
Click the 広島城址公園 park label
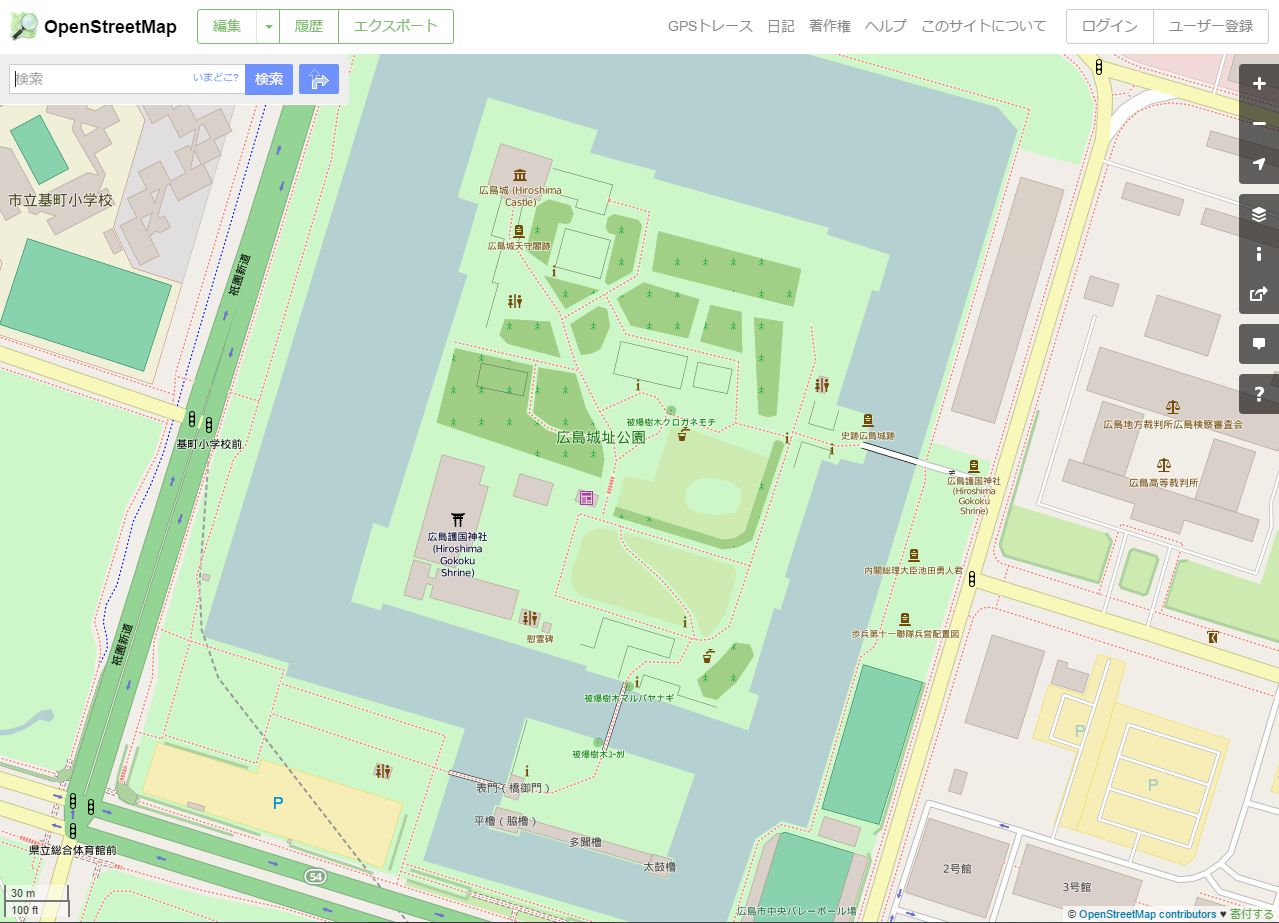click(x=601, y=437)
